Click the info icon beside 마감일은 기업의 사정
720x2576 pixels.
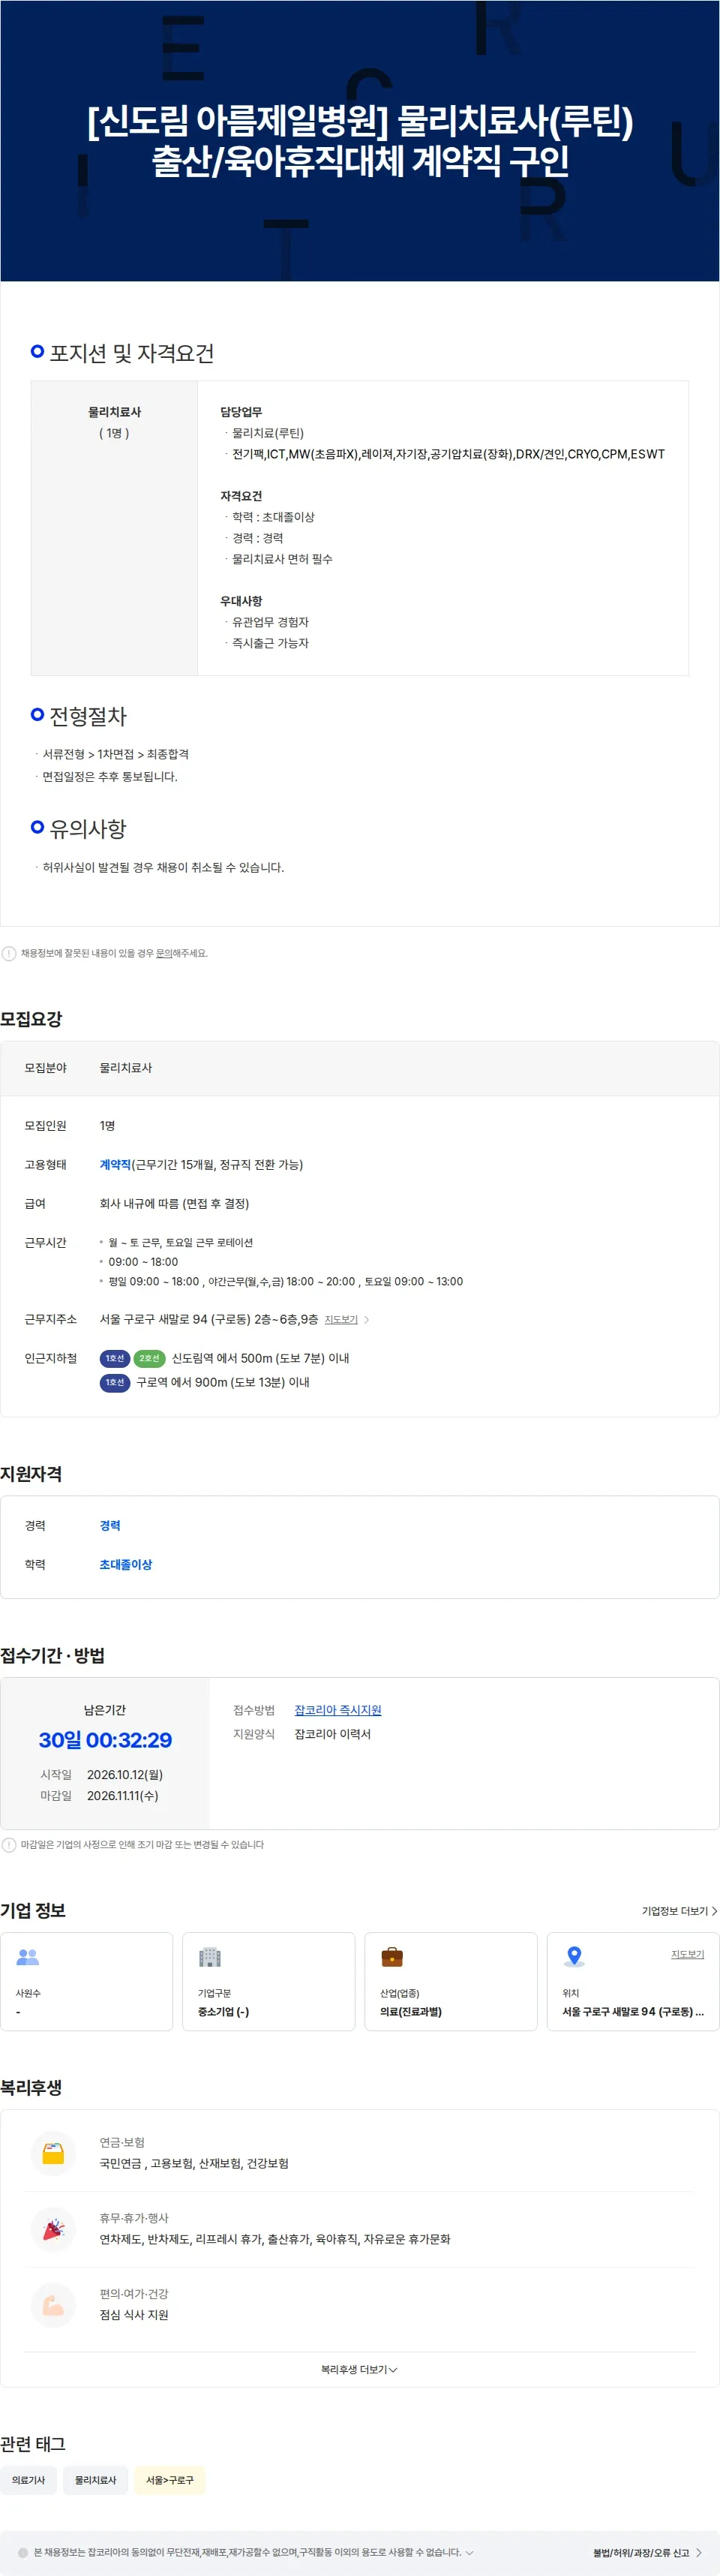pyautogui.click(x=9, y=1844)
